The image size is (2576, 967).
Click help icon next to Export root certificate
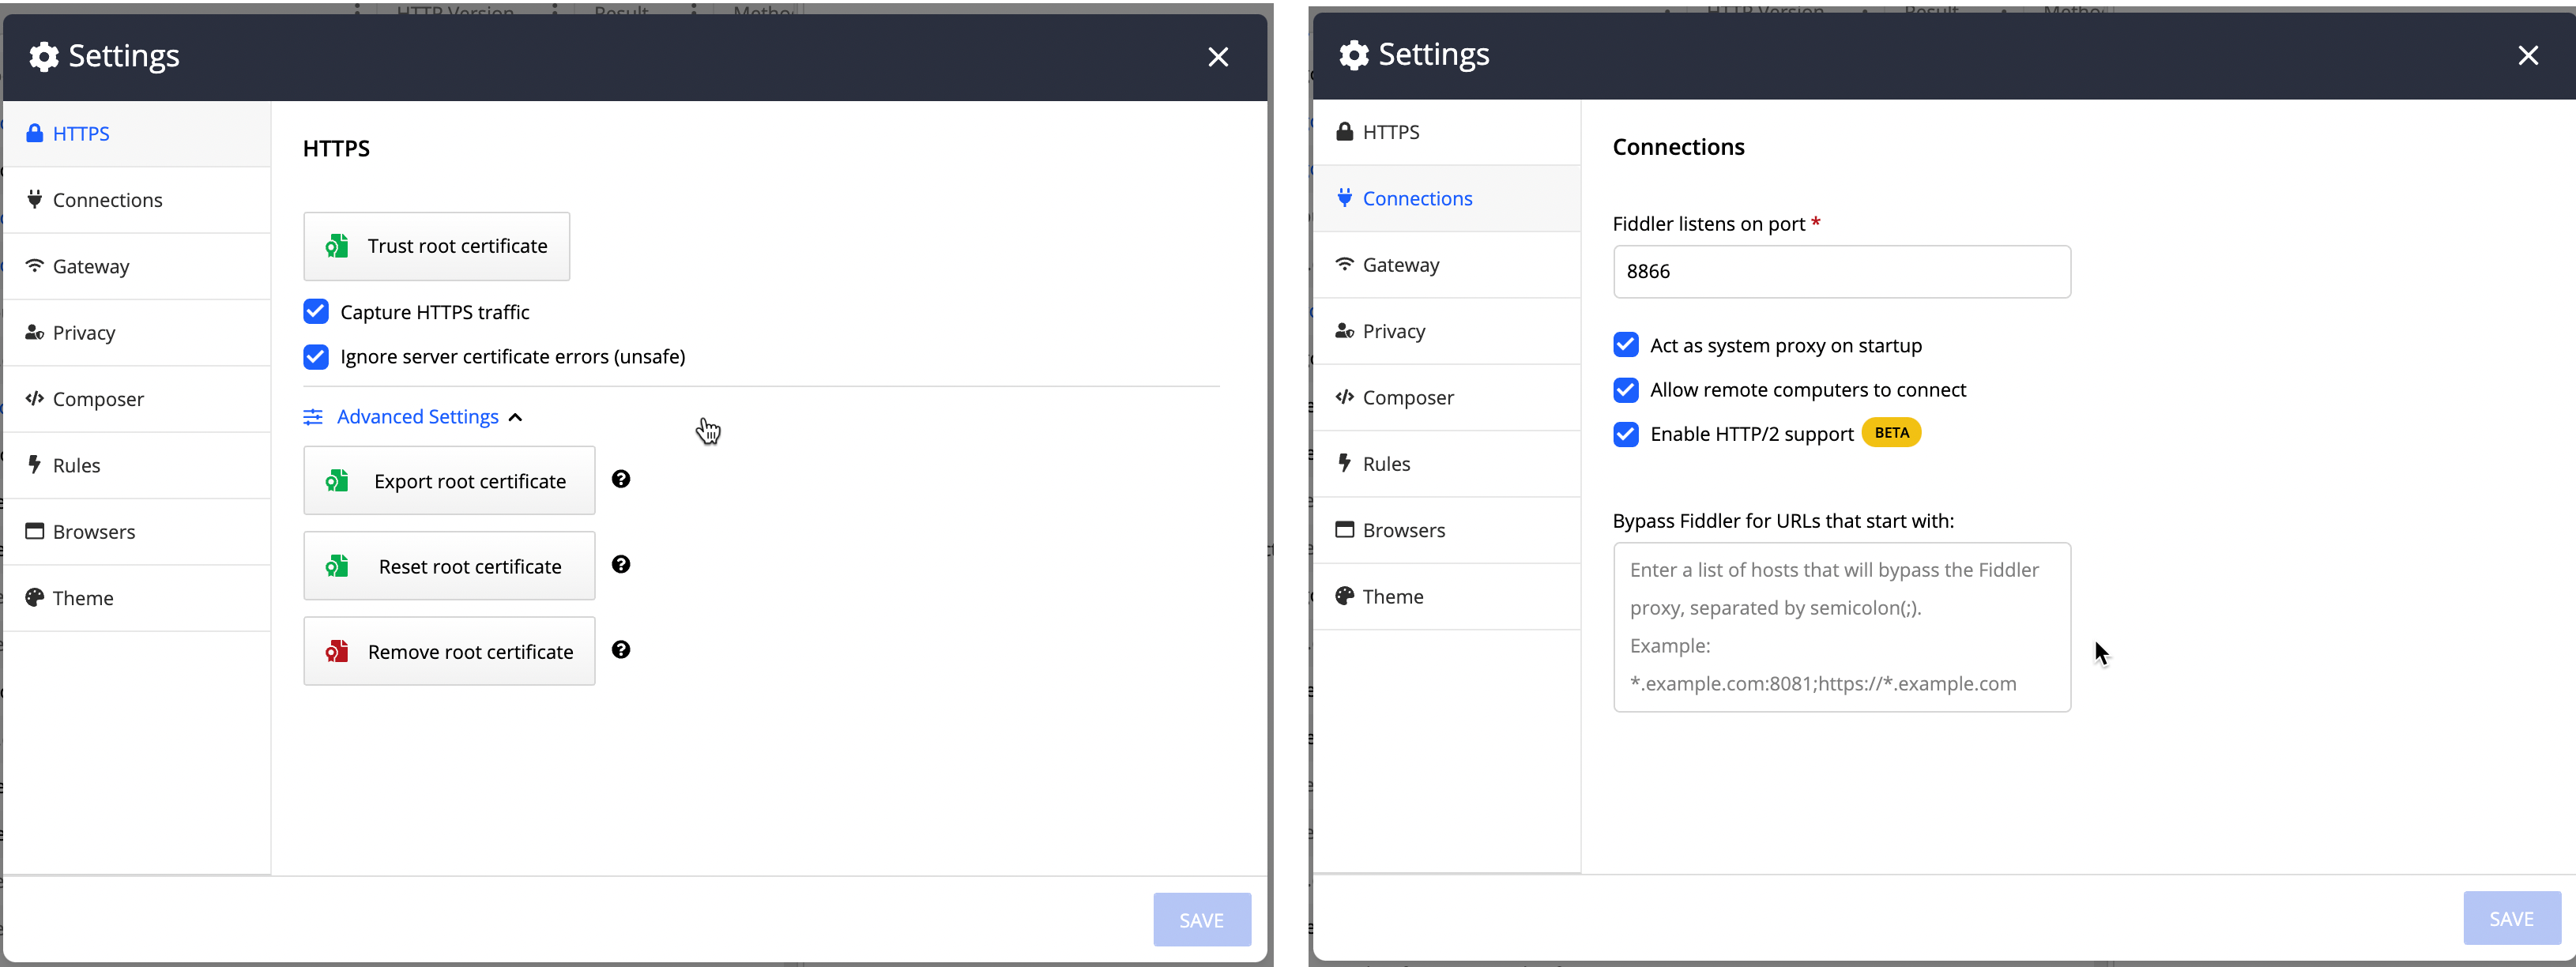point(621,479)
